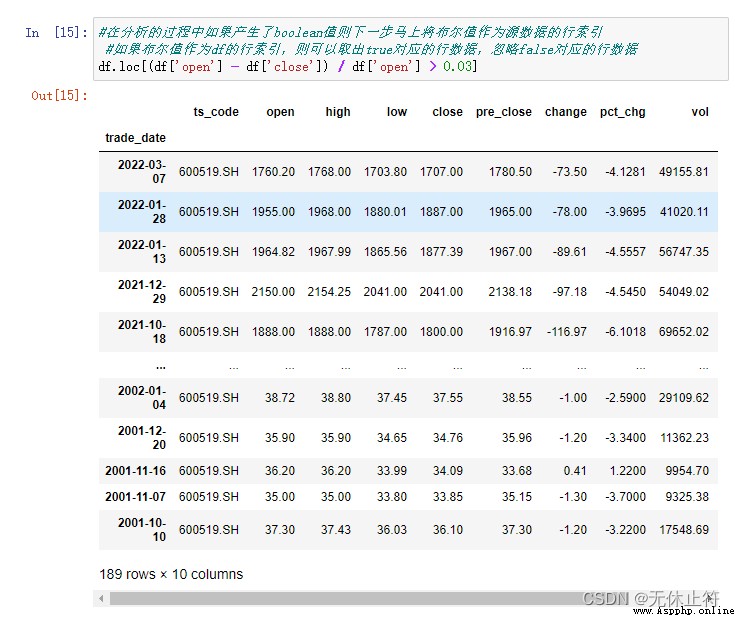Viewport: 735px width, 617px height.
Task: Click vol value 11362.23
Action: click(x=684, y=437)
